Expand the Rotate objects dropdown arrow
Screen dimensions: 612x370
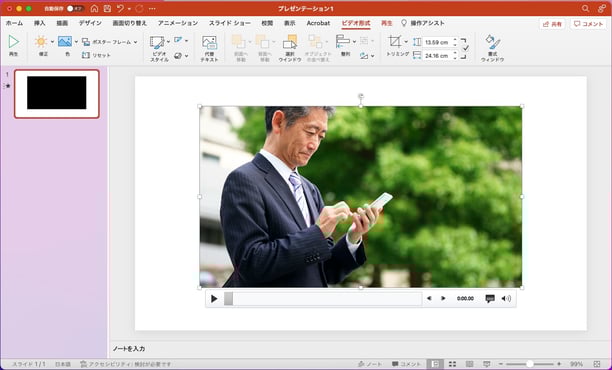pos(372,56)
